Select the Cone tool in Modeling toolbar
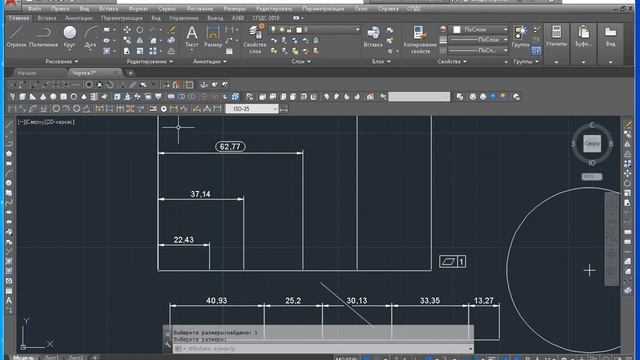This screenshot has width=640, height=360. point(43,97)
